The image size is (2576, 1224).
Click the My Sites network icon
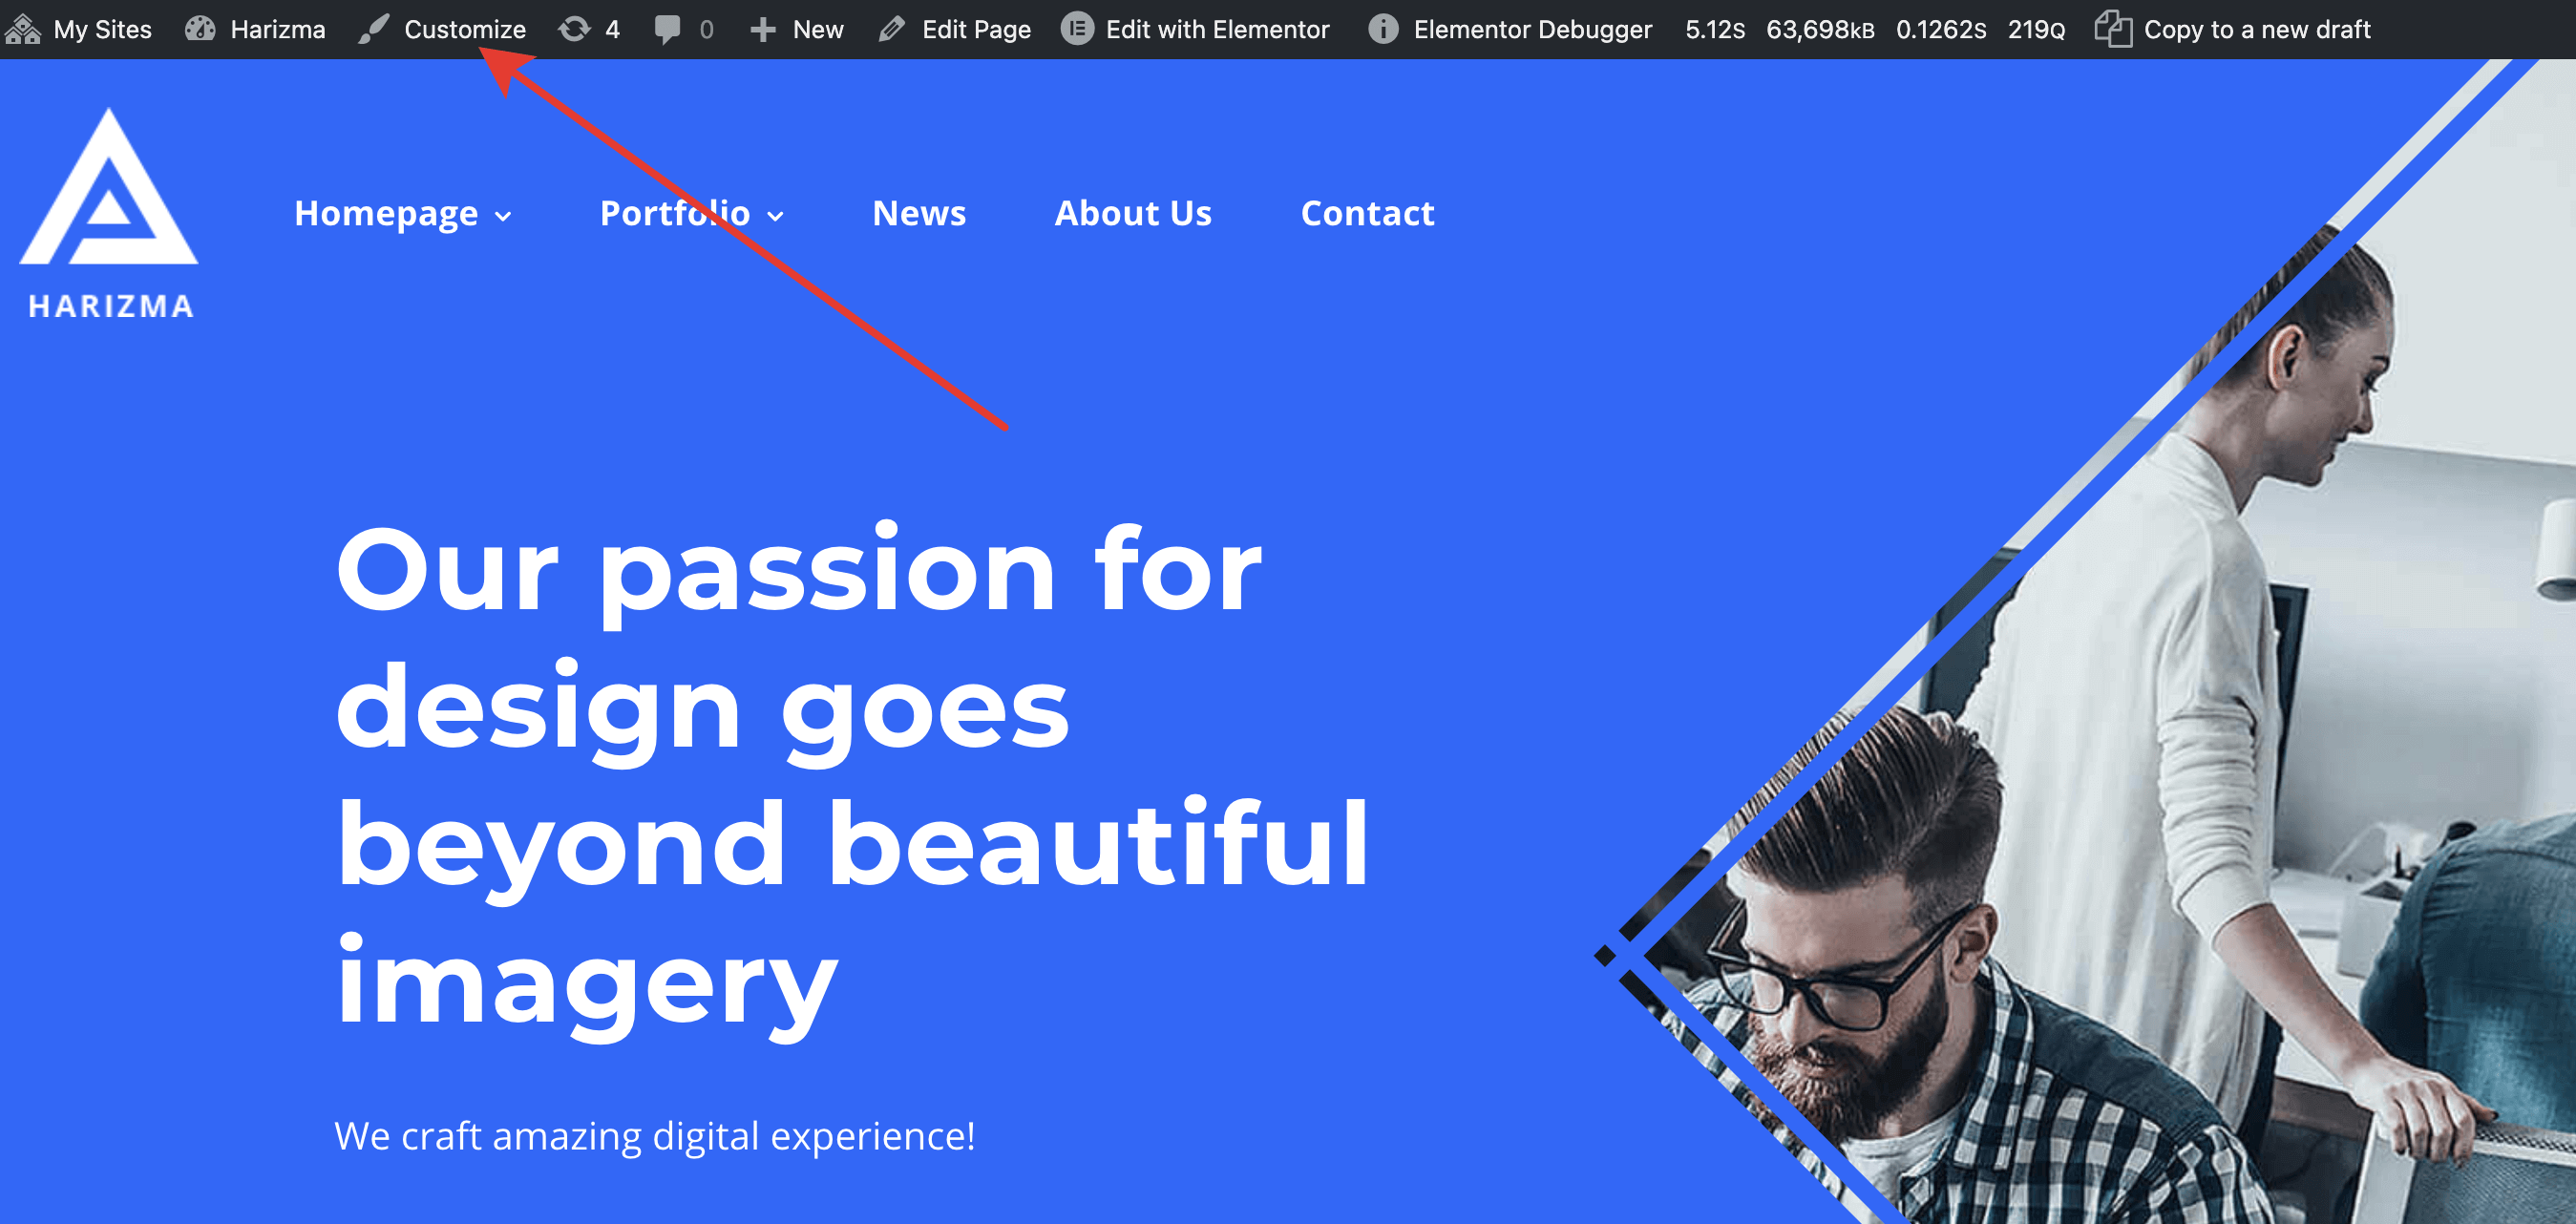(22, 29)
